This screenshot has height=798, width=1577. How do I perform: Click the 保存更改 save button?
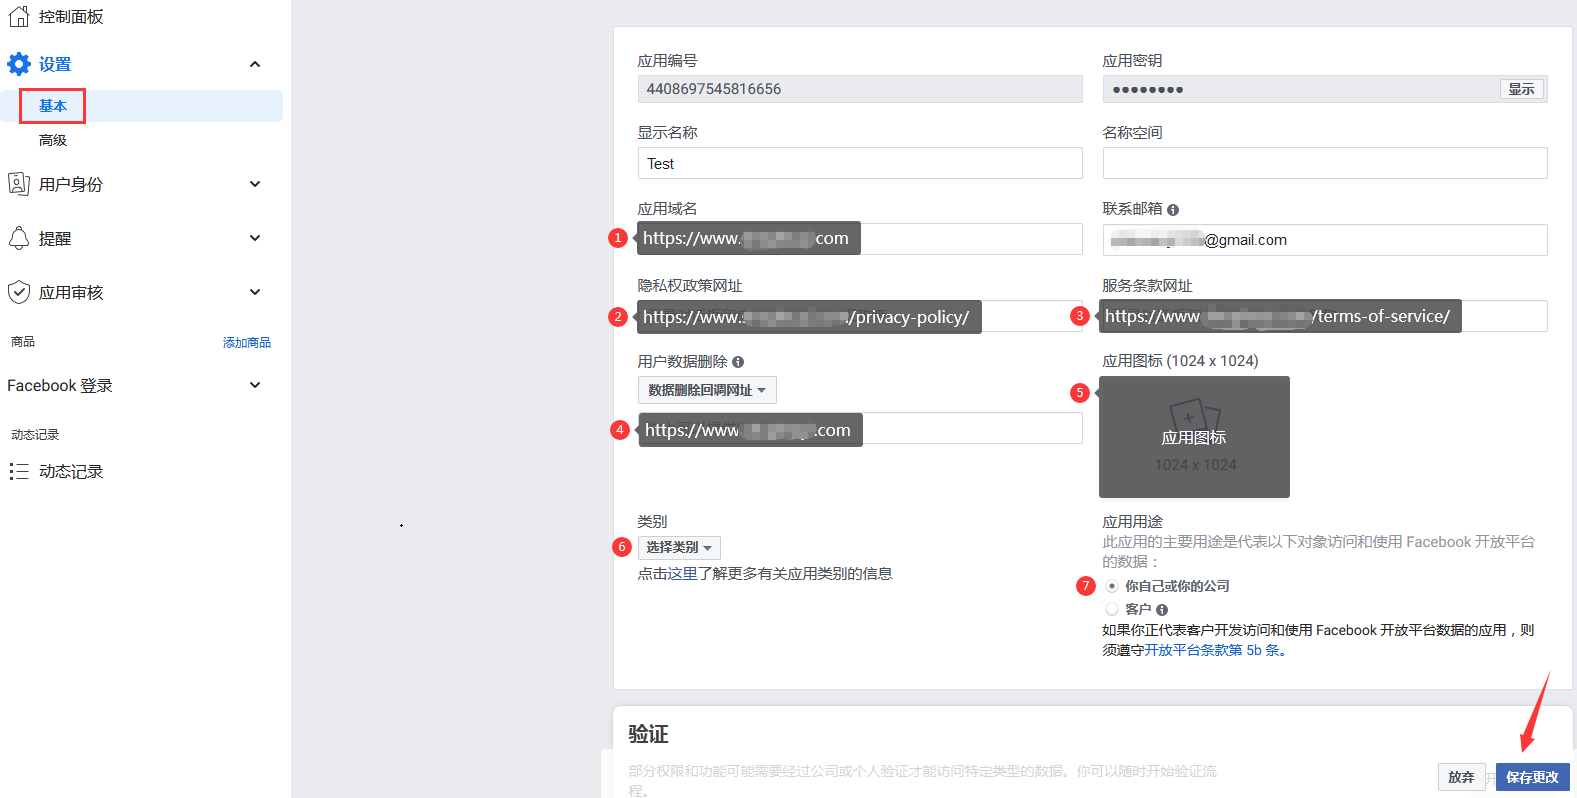point(1532,777)
